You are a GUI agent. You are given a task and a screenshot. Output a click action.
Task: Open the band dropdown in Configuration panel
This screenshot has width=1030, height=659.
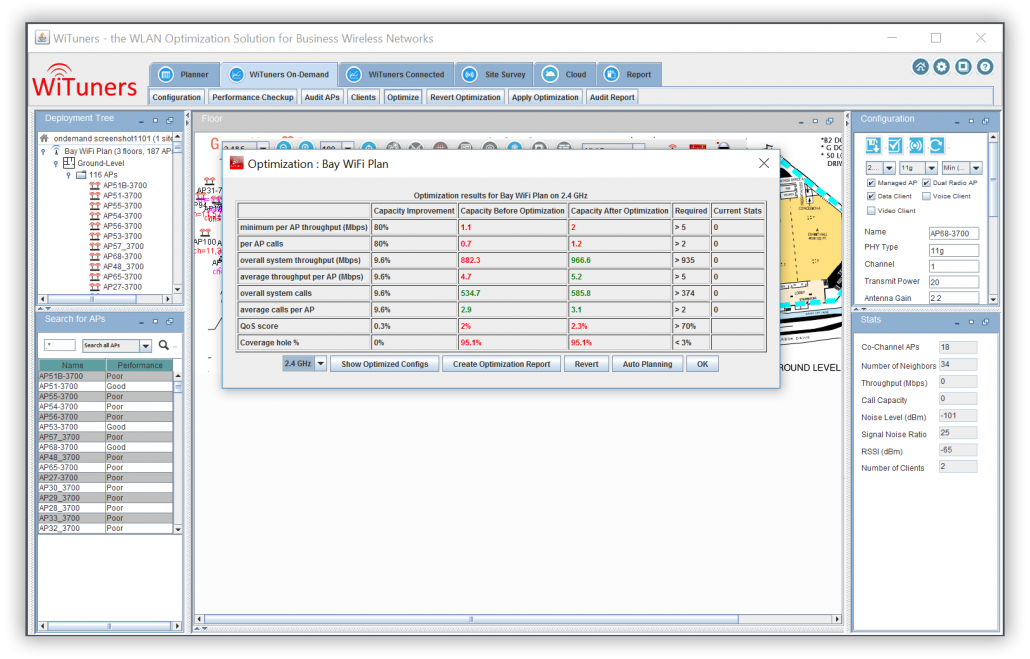click(x=889, y=168)
